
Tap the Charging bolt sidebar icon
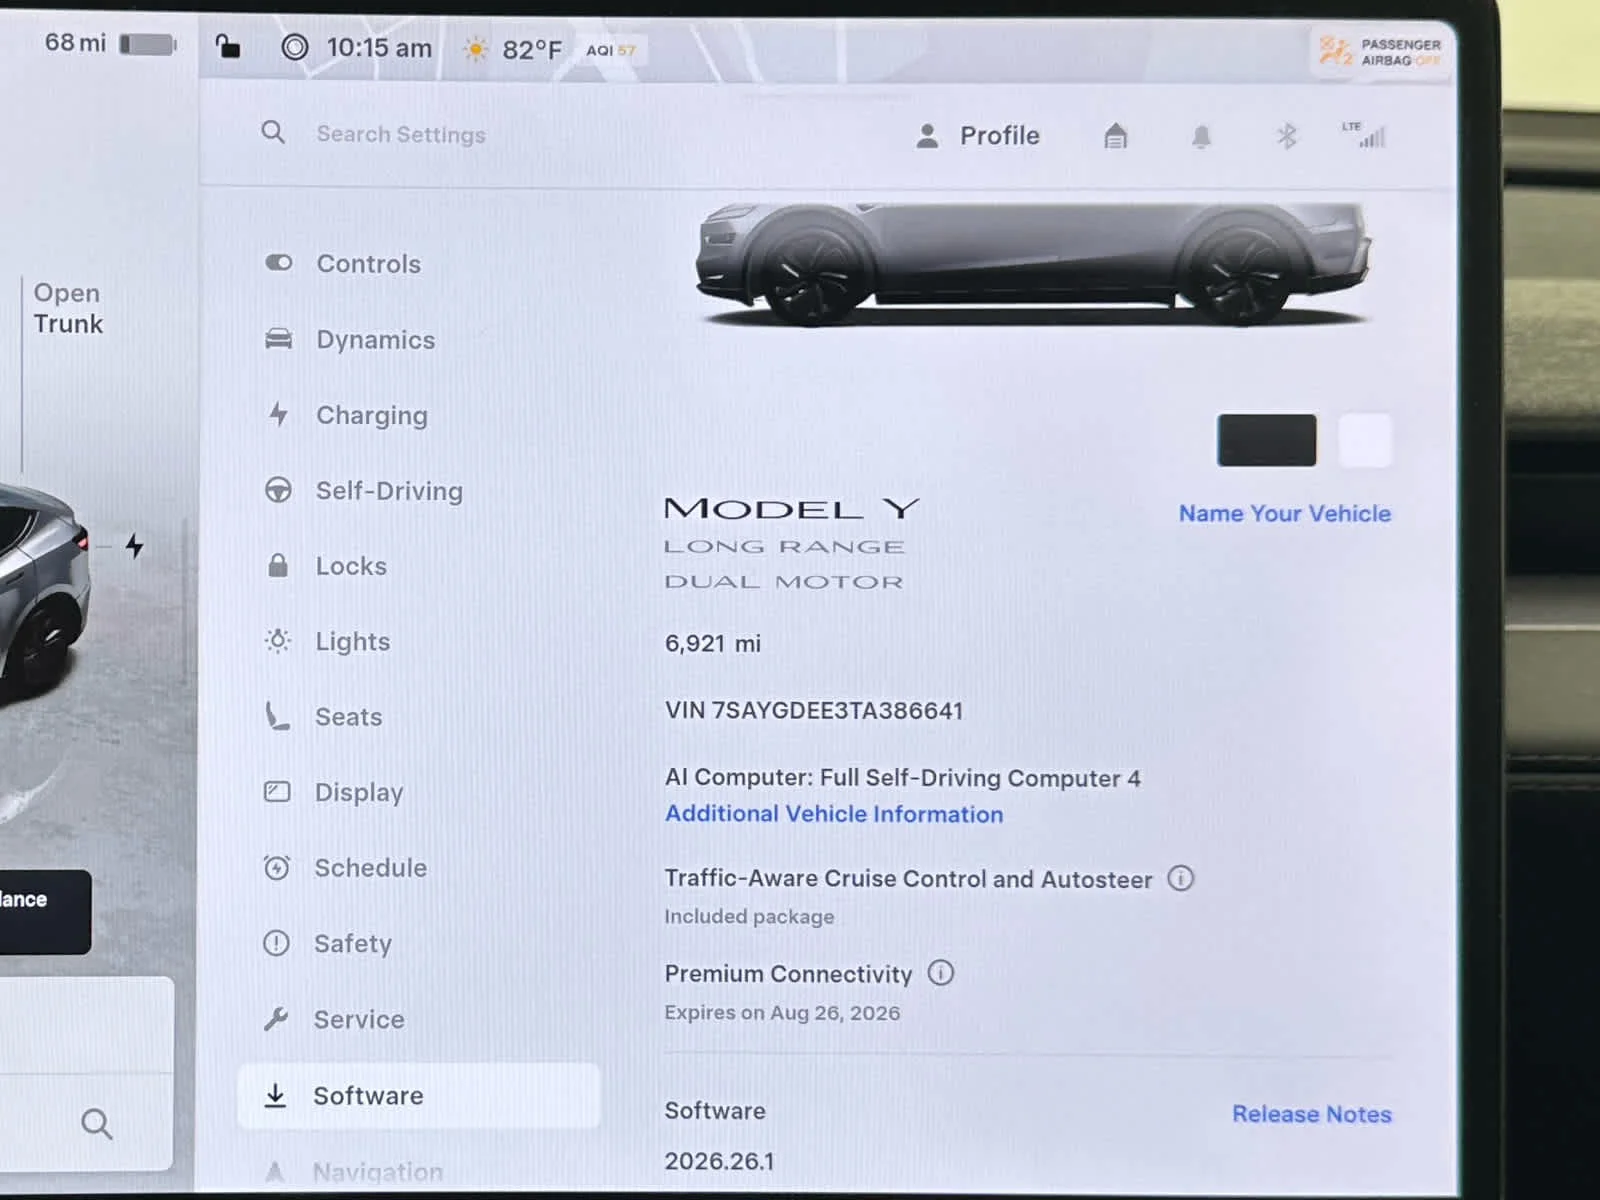pos(278,414)
